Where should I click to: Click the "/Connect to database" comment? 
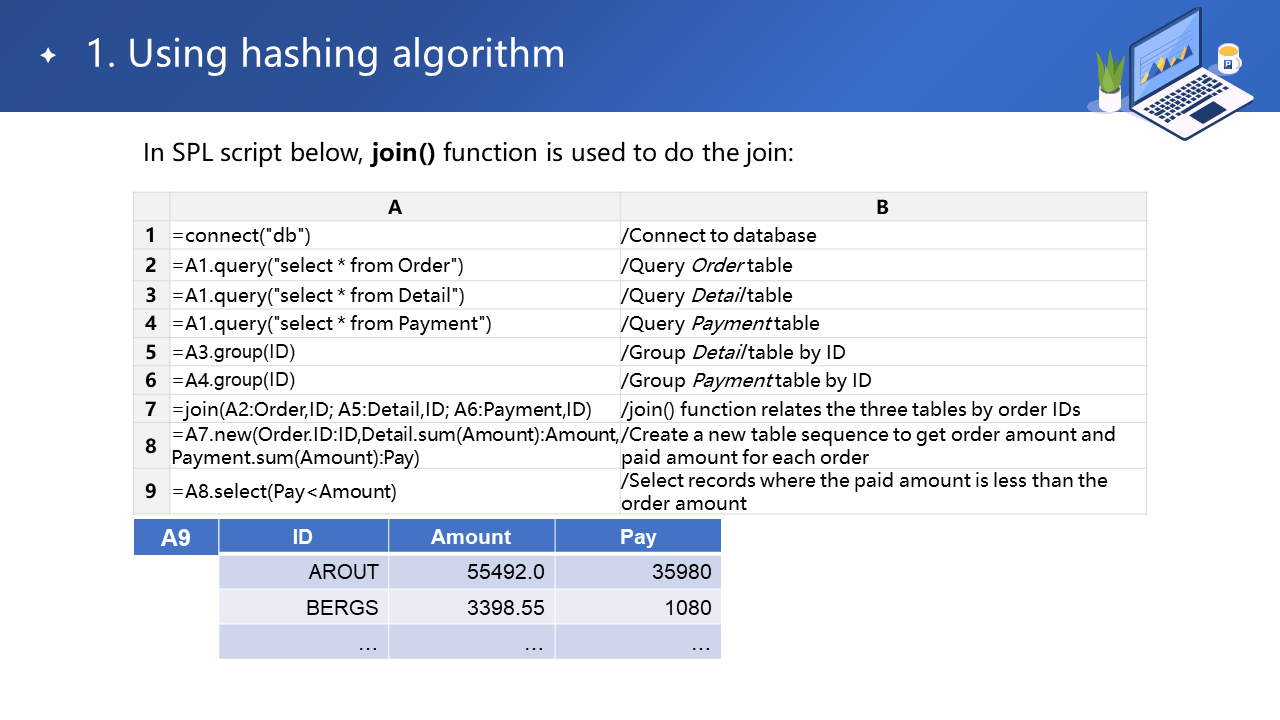point(883,235)
